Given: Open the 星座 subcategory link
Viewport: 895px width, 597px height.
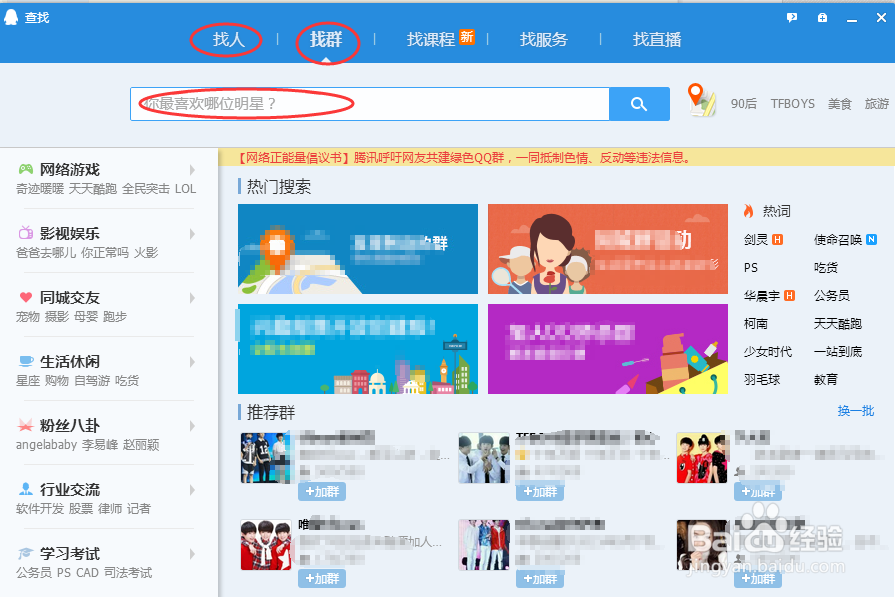Looking at the screenshot, I should click(28, 381).
